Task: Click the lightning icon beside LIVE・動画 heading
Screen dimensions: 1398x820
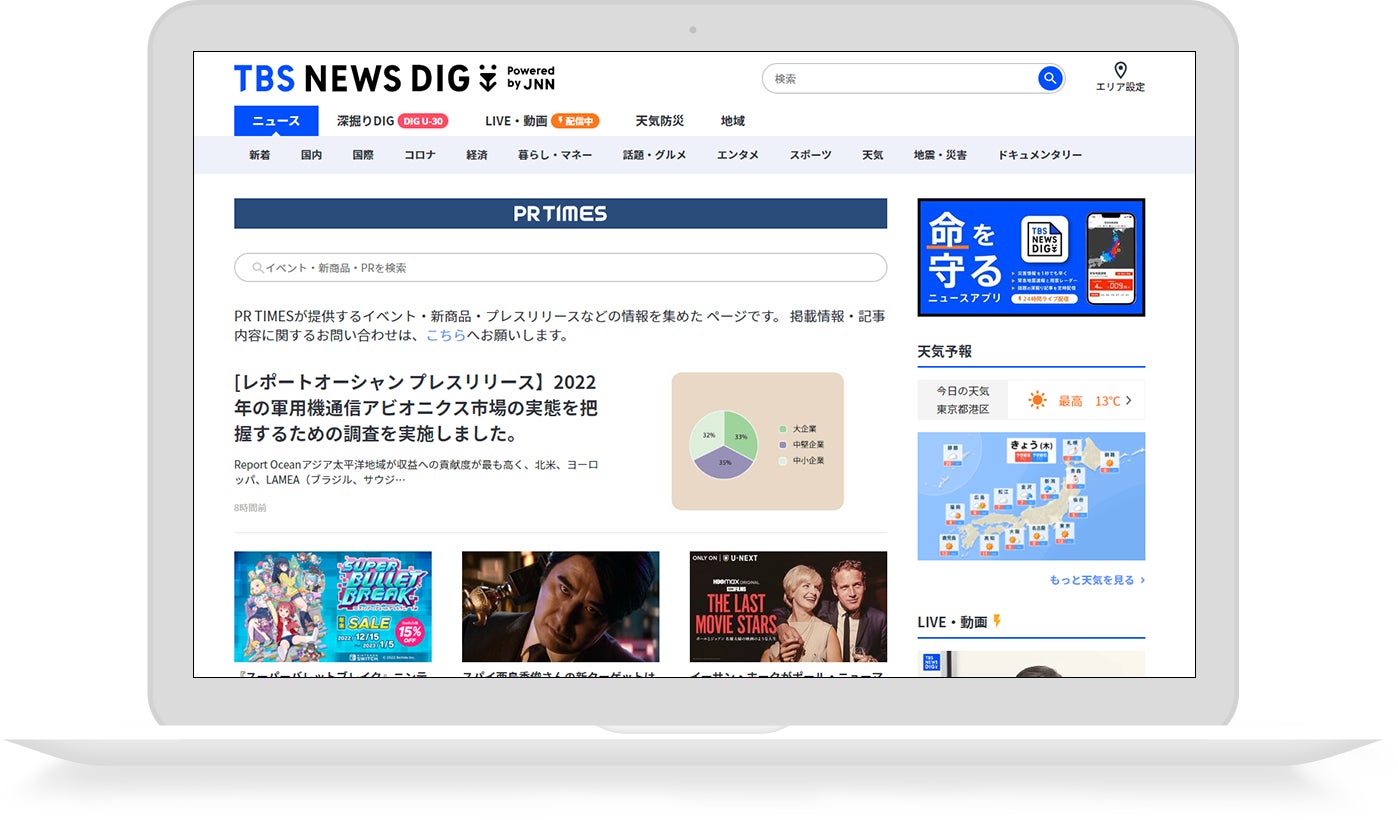Action: pos(996,621)
